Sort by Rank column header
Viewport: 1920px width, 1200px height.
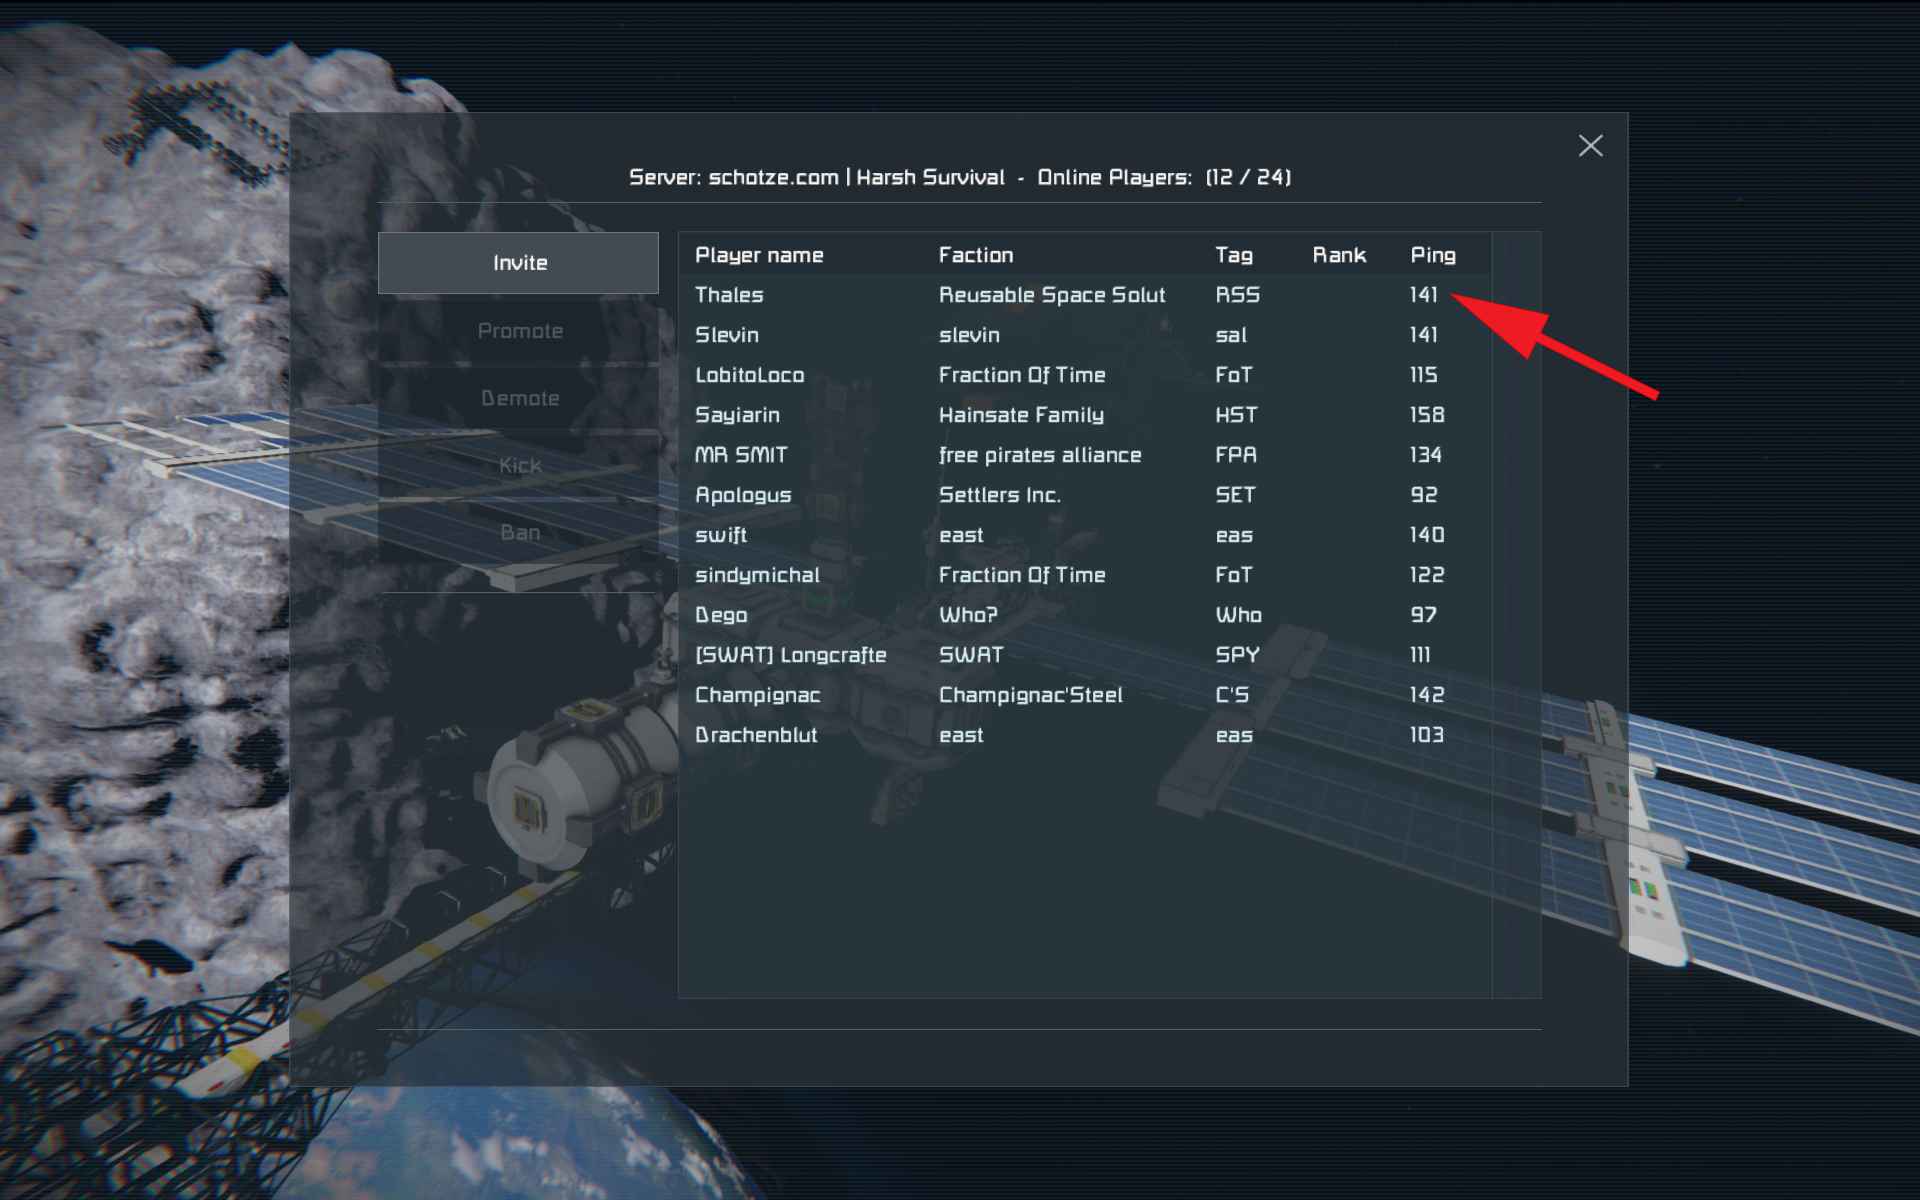(1338, 255)
